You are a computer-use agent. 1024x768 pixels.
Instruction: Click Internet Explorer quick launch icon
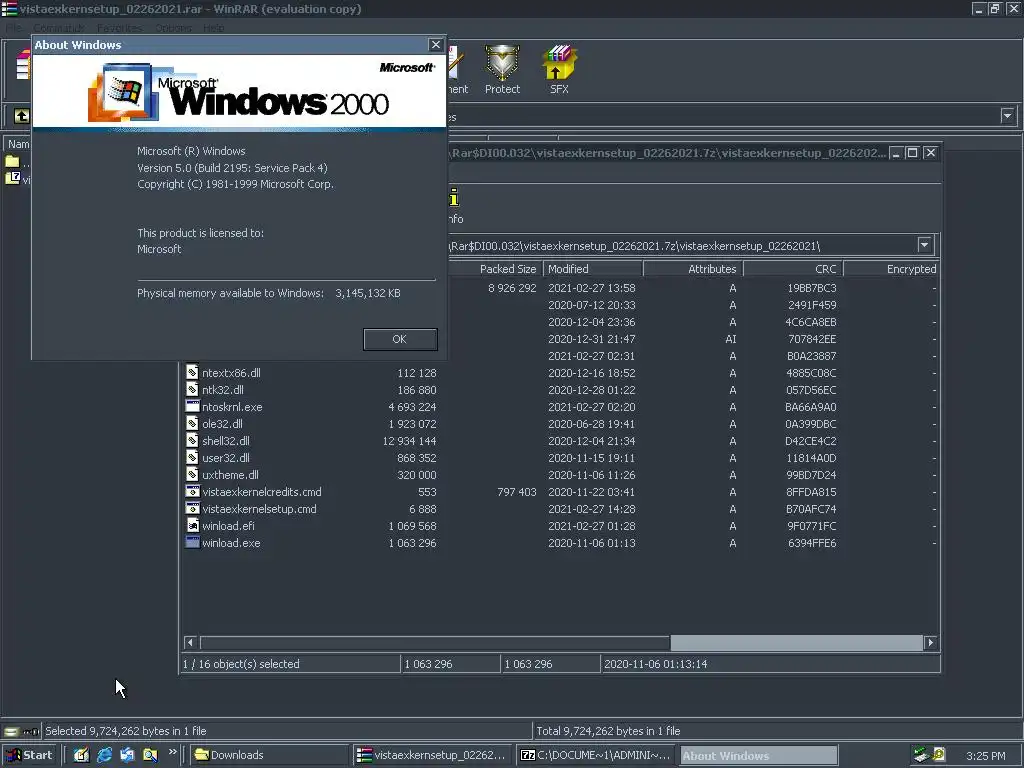click(x=104, y=755)
